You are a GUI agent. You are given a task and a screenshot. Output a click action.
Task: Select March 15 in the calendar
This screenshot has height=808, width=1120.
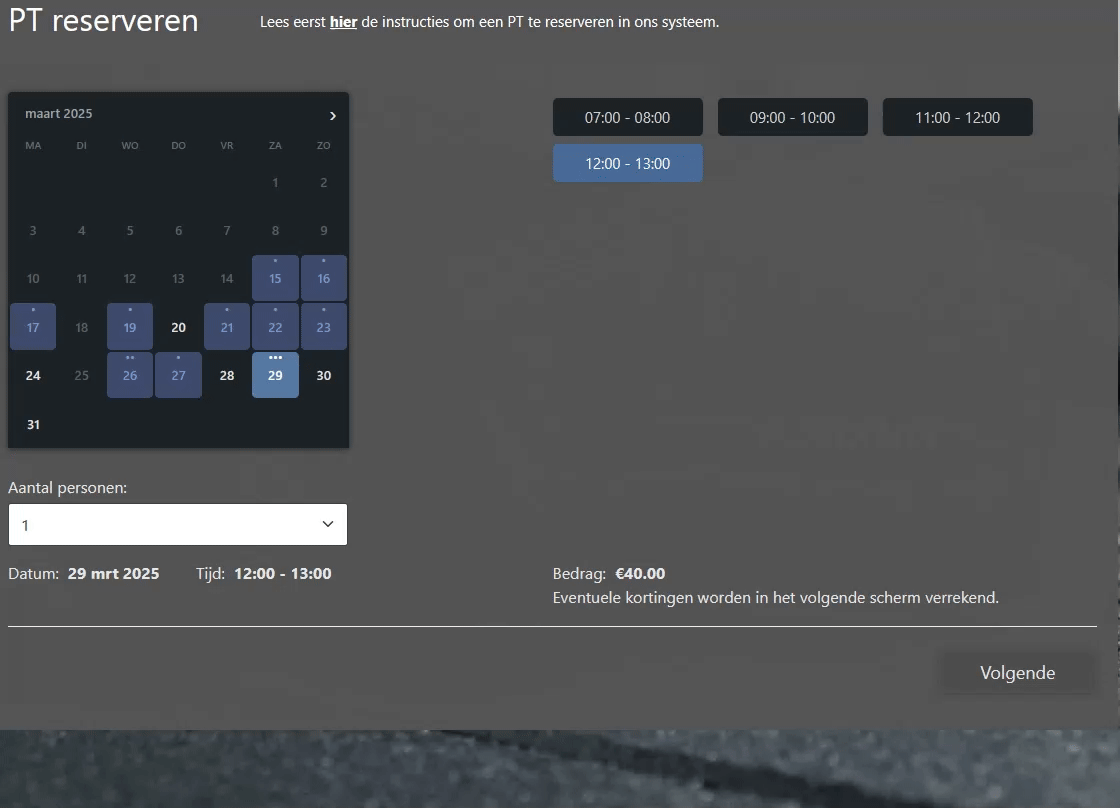coord(275,278)
